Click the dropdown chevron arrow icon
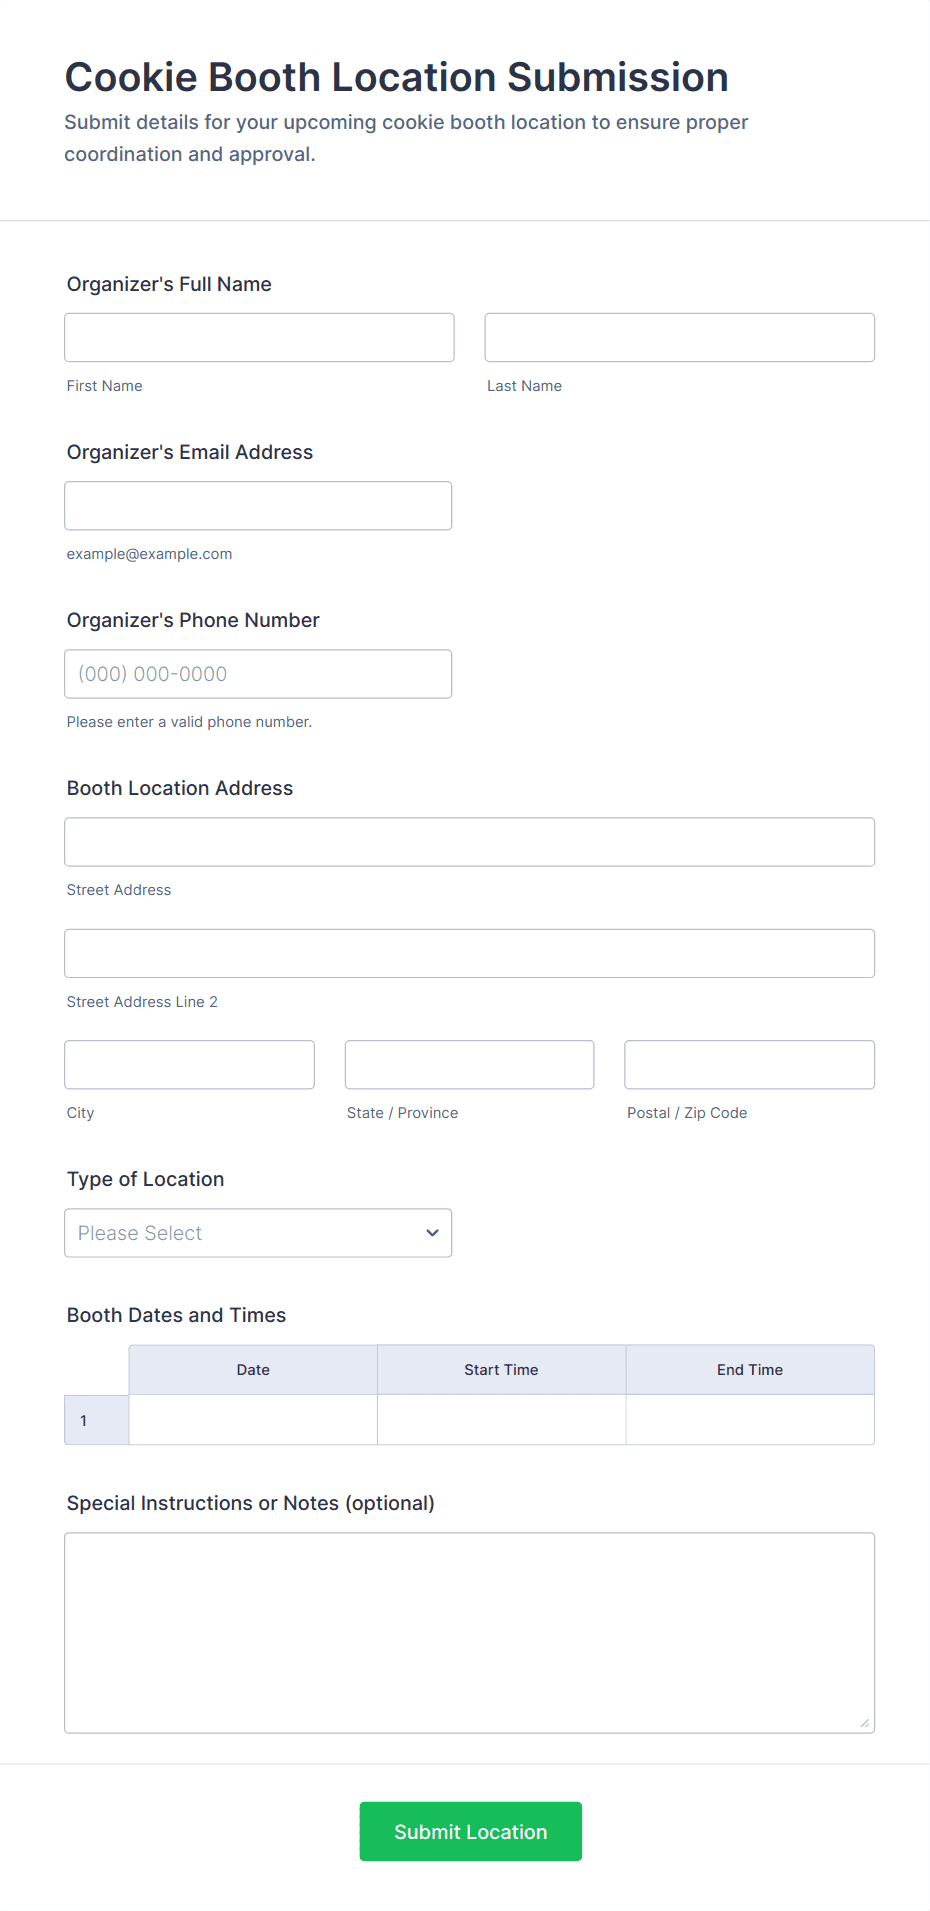This screenshot has height=1911, width=930. click(x=432, y=1233)
